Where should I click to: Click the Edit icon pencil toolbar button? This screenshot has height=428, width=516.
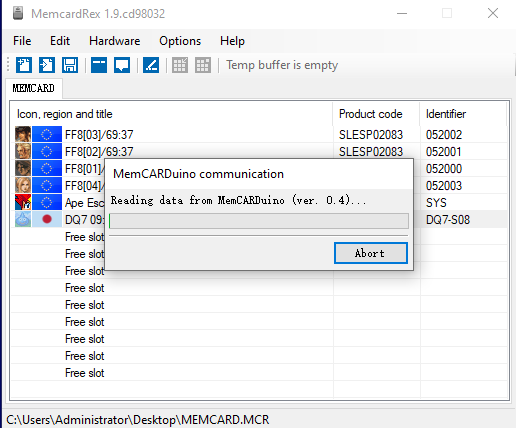point(151,65)
